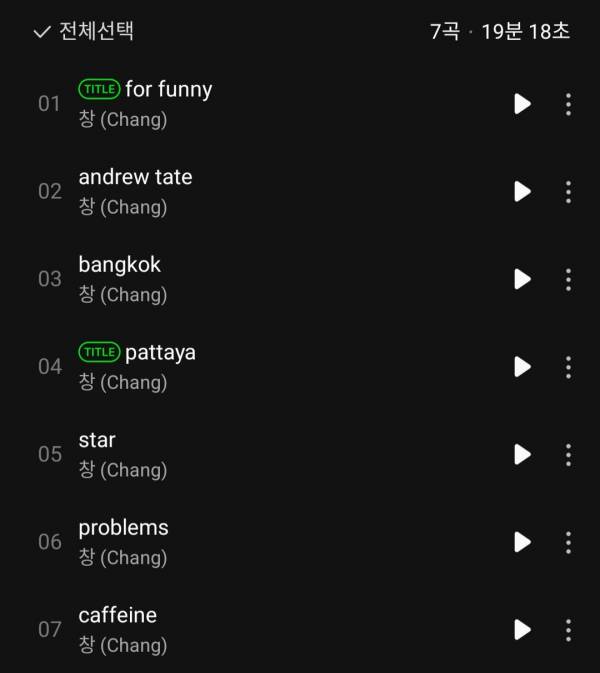The height and width of the screenshot is (673, 600).
Task: Show more options for 'problems'
Action: (x=568, y=542)
